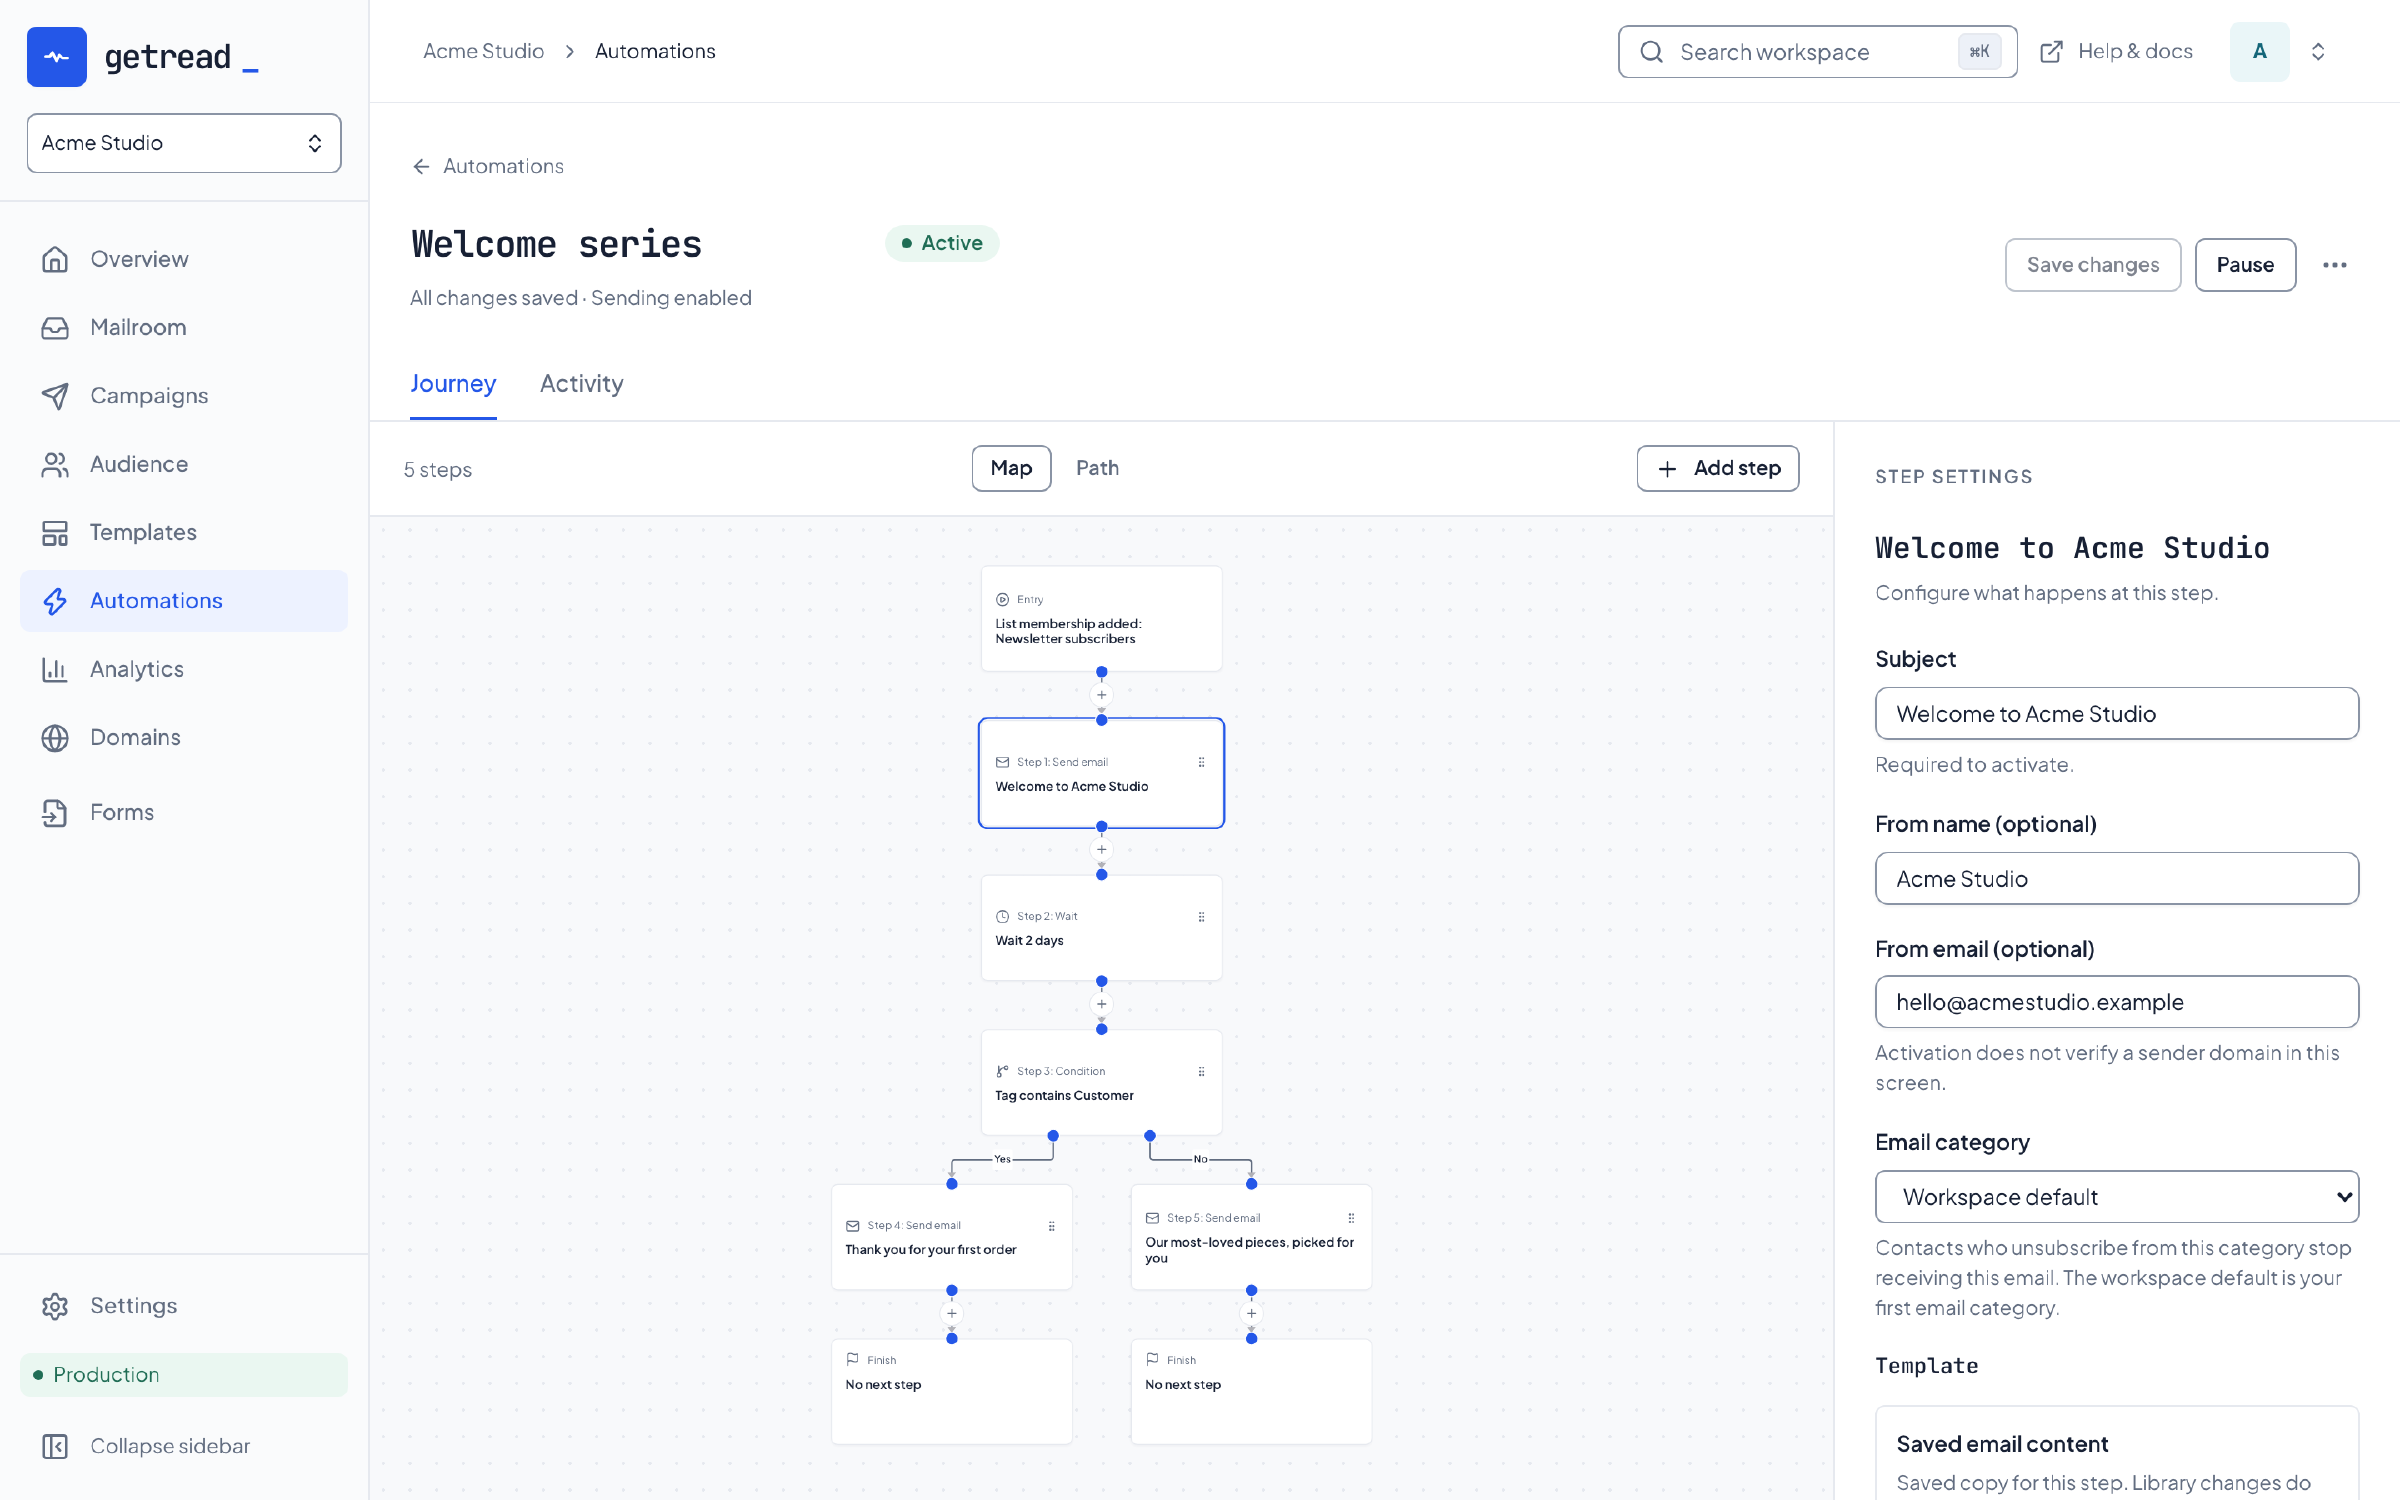
Task: Open the Audience people icon
Action: [55, 464]
